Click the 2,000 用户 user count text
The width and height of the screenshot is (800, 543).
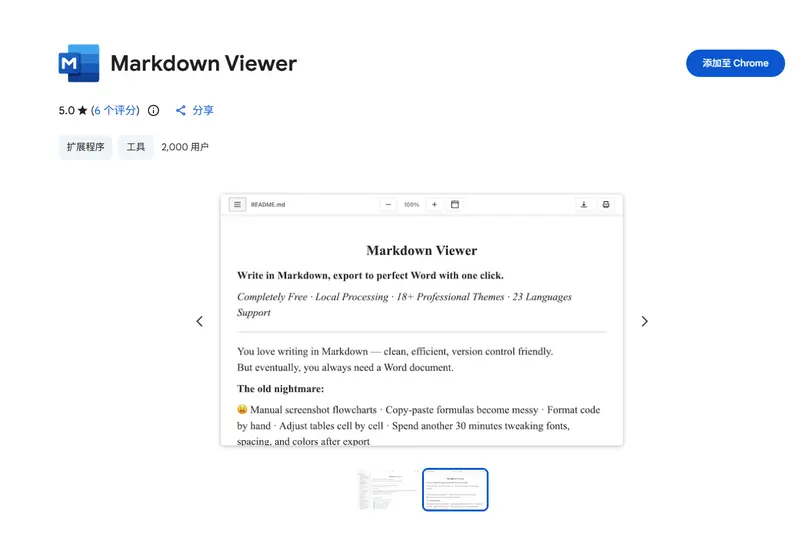point(185,147)
